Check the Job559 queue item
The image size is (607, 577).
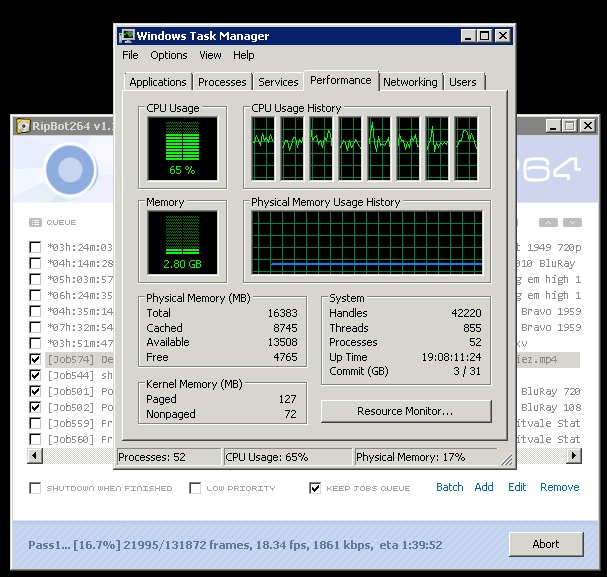[35, 423]
